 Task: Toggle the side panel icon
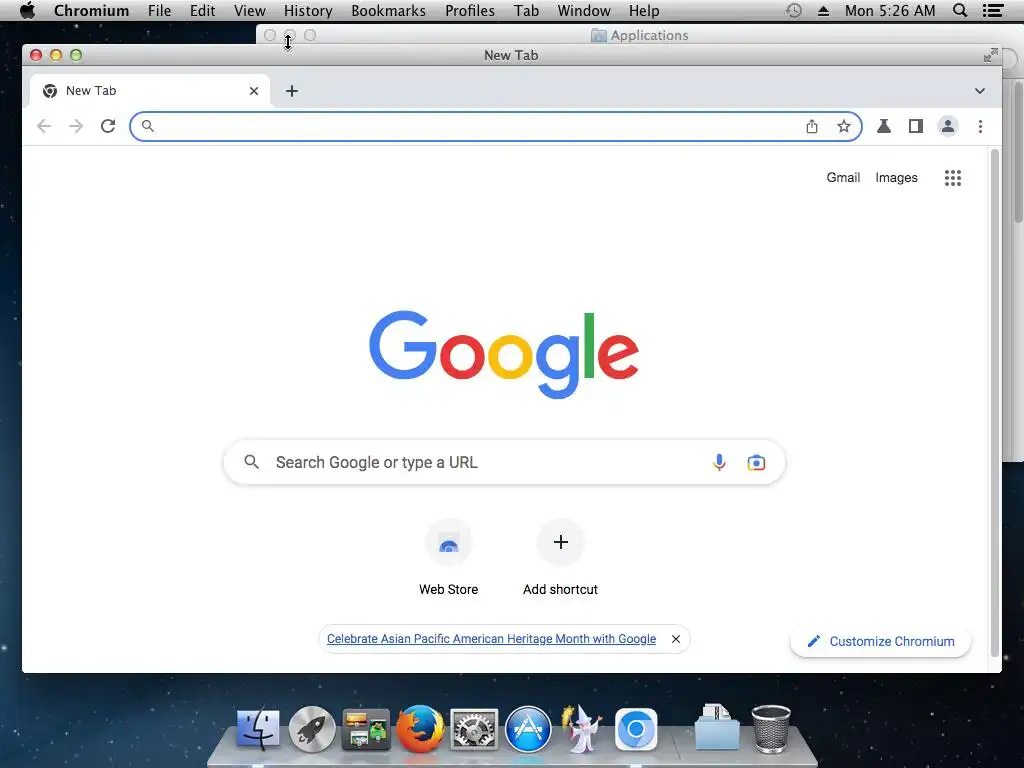pyautogui.click(x=916, y=126)
